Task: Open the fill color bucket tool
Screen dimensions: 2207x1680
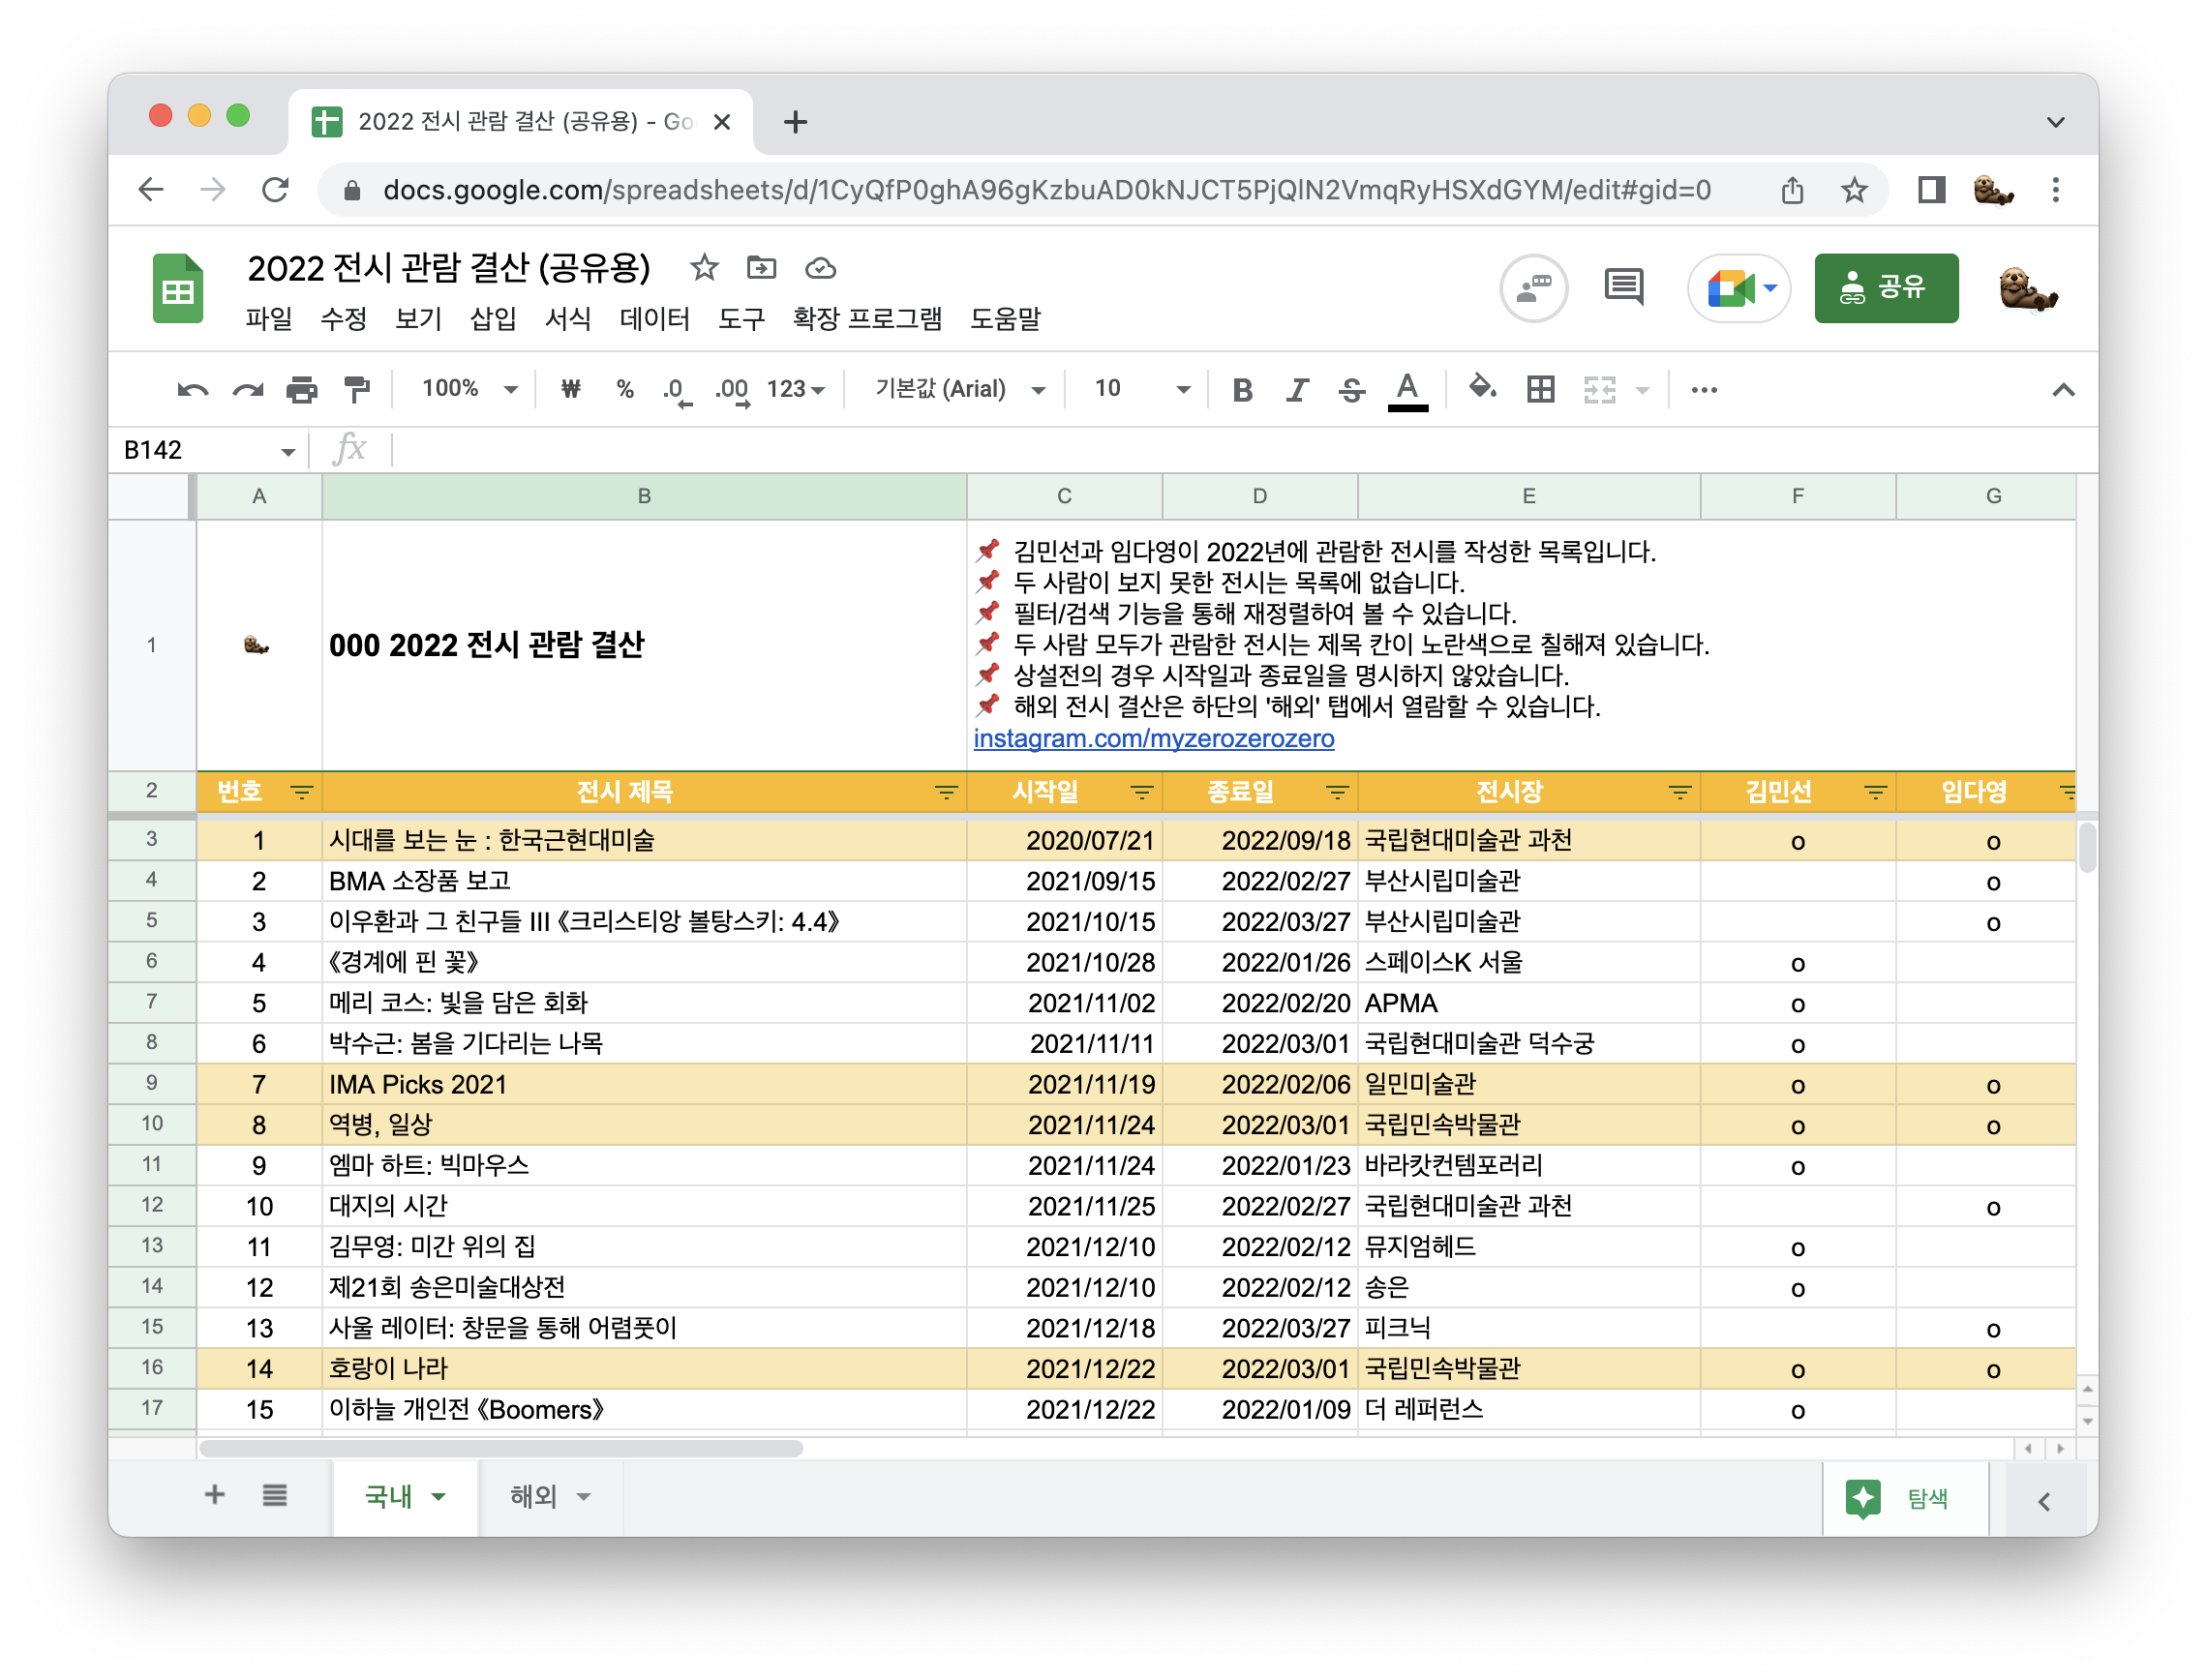Action: pos(1481,388)
